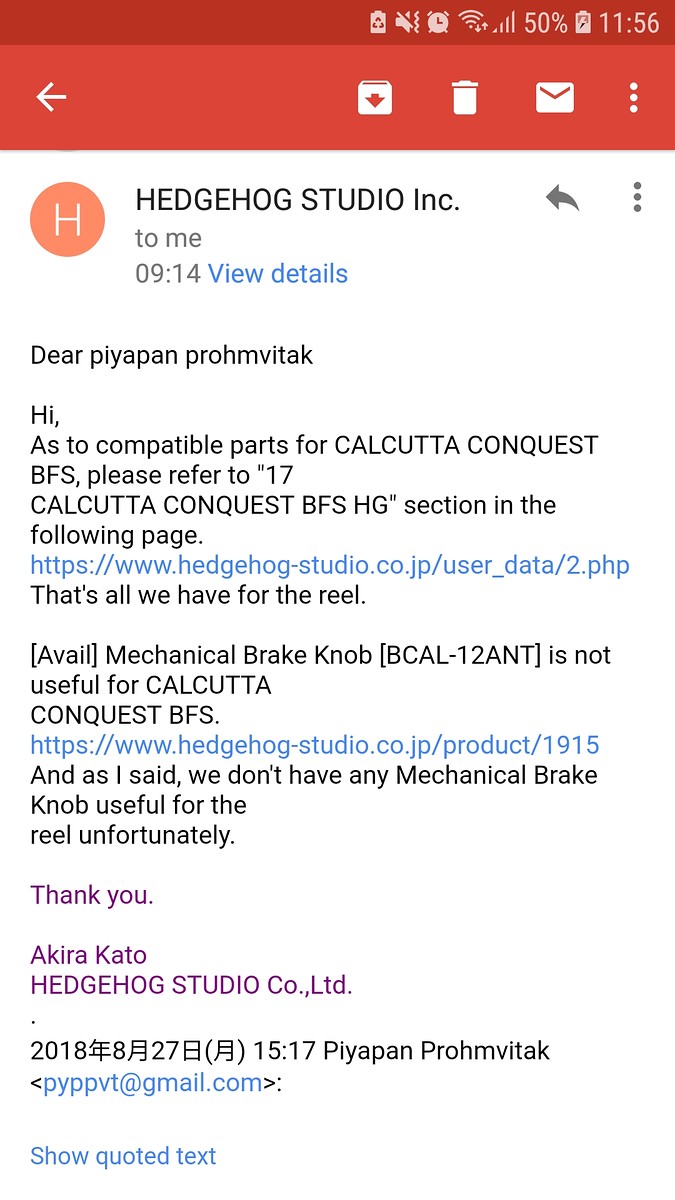Delete the email using the trash icon
The width and height of the screenshot is (675, 1200).
coord(465,97)
